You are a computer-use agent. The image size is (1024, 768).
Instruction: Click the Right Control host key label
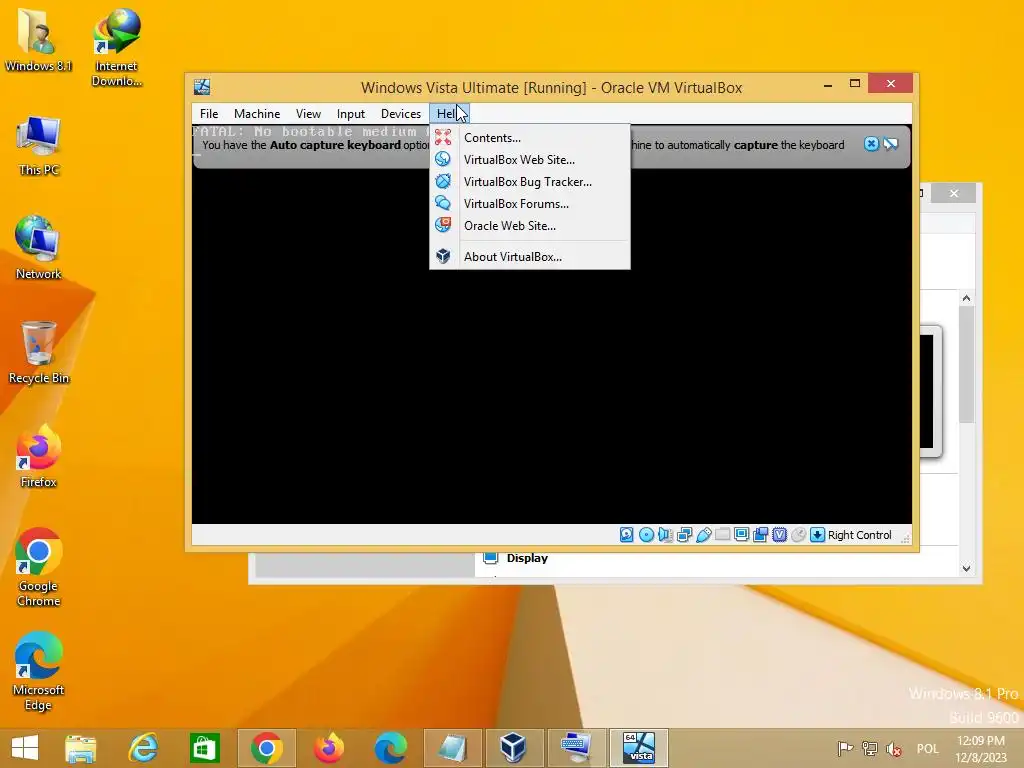tap(859, 535)
